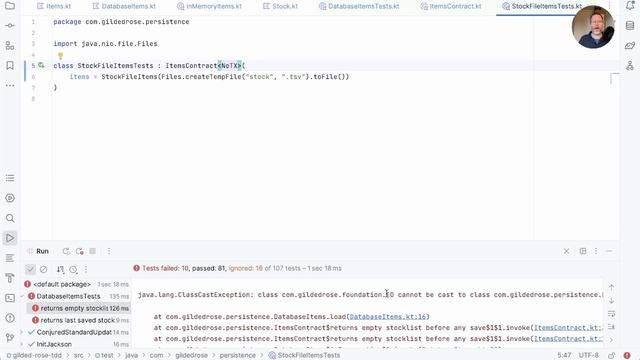Image resolution: width=640 pixels, height=360 pixels.
Task: Switch to Stock.kt tab
Action: pyautogui.click(x=280, y=6)
